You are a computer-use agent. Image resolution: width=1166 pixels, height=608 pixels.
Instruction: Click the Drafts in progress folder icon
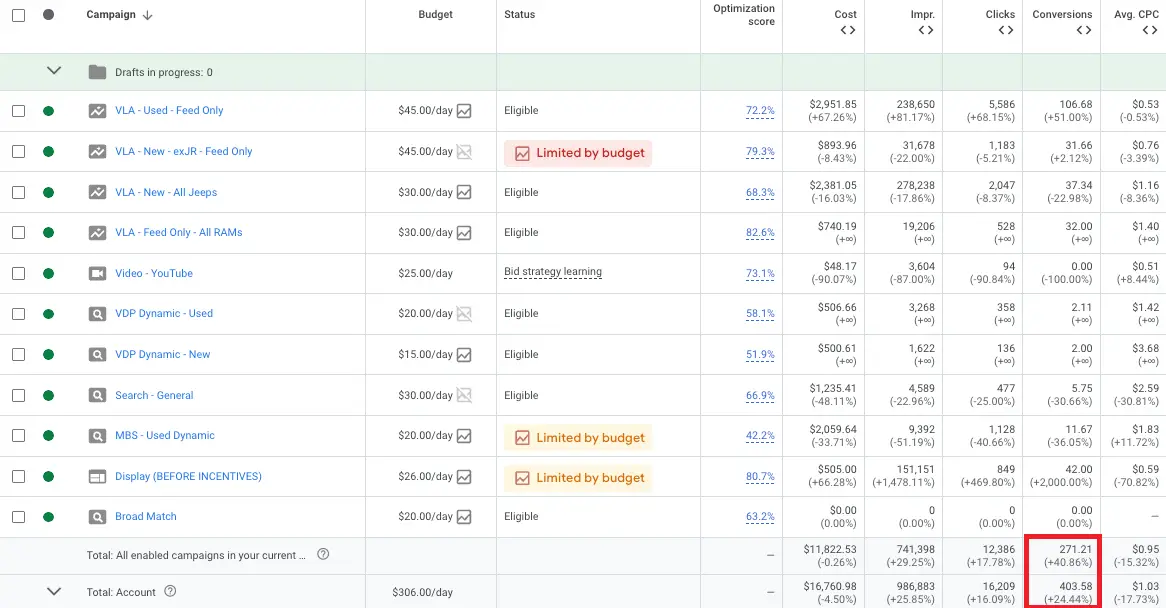coord(97,72)
